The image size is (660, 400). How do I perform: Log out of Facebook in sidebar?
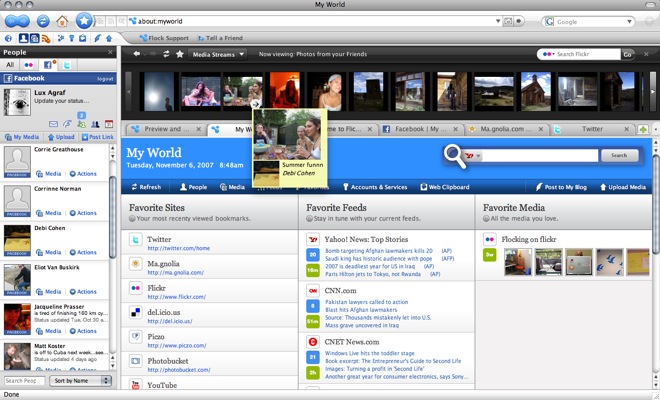point(105,77)
